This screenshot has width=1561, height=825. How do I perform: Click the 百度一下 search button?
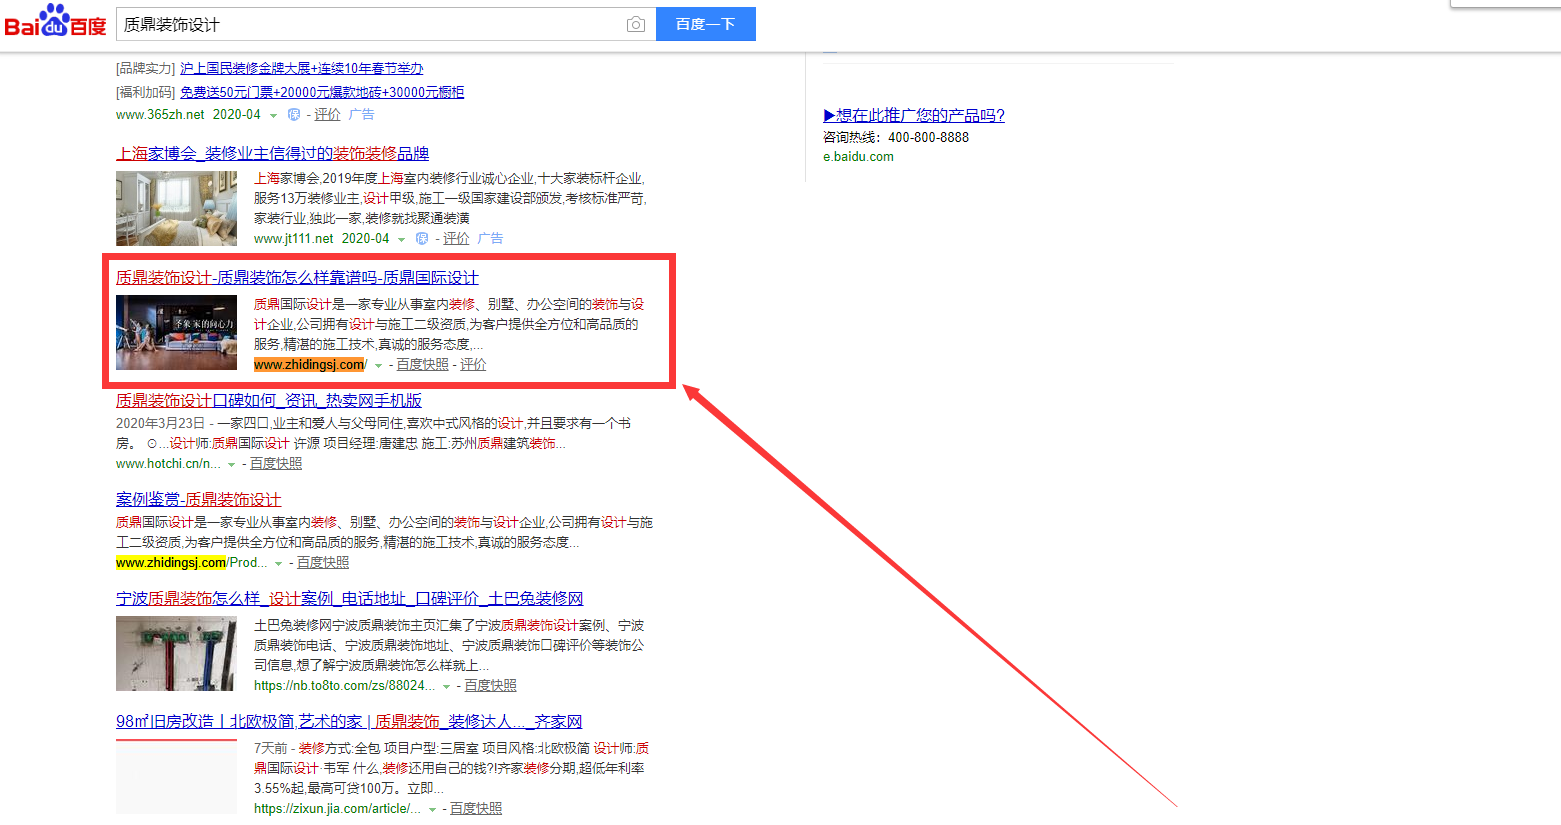pos(706,24)
